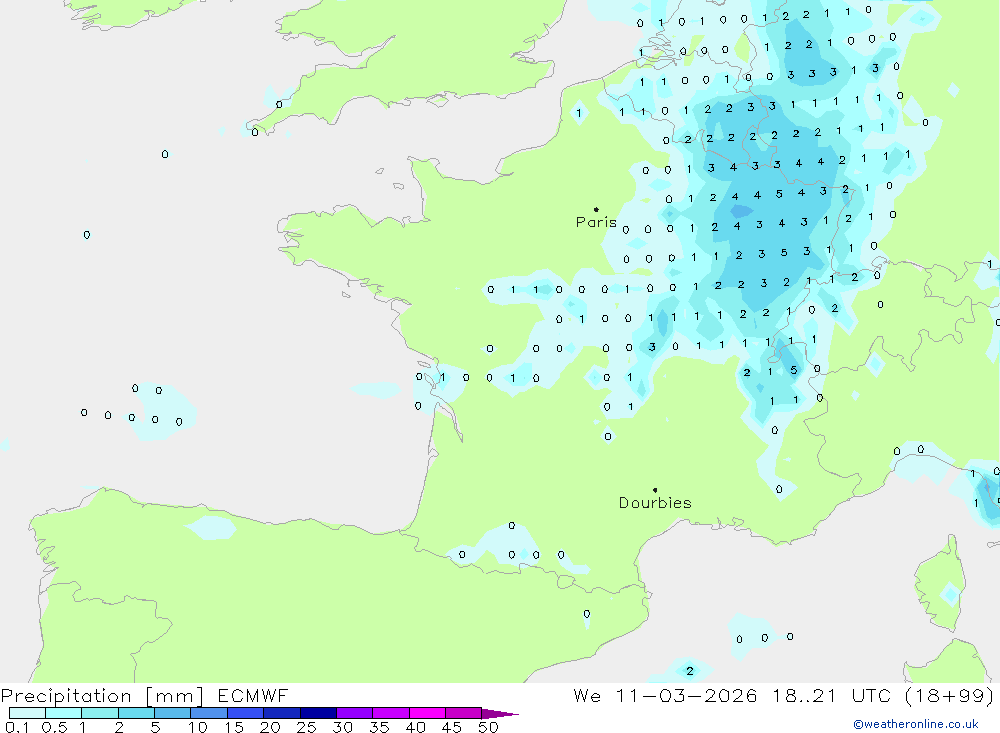1000x733 pixels.
Task: Open the weatheronline.co.uk copyright link
Action: pyautogui.click(x=916, y=724)
